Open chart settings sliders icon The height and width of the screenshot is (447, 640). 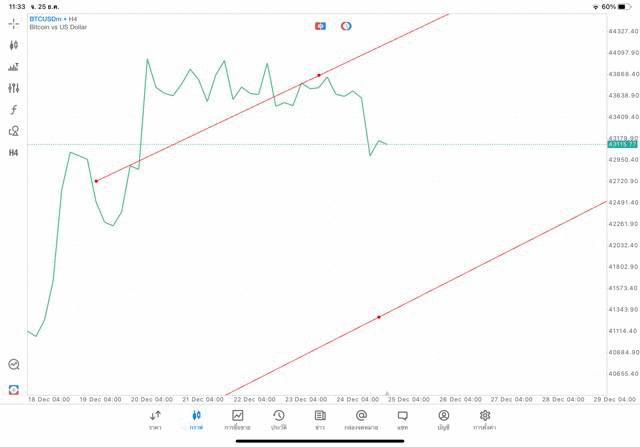pyautogui.click(x=14, y=88)
